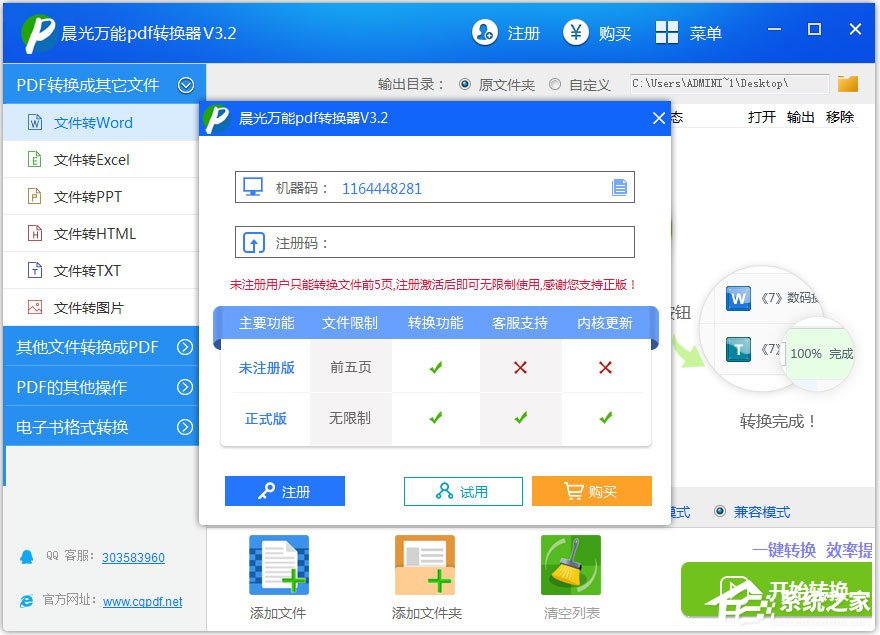Select 文件转HTML in sidebar

(101, 234)
